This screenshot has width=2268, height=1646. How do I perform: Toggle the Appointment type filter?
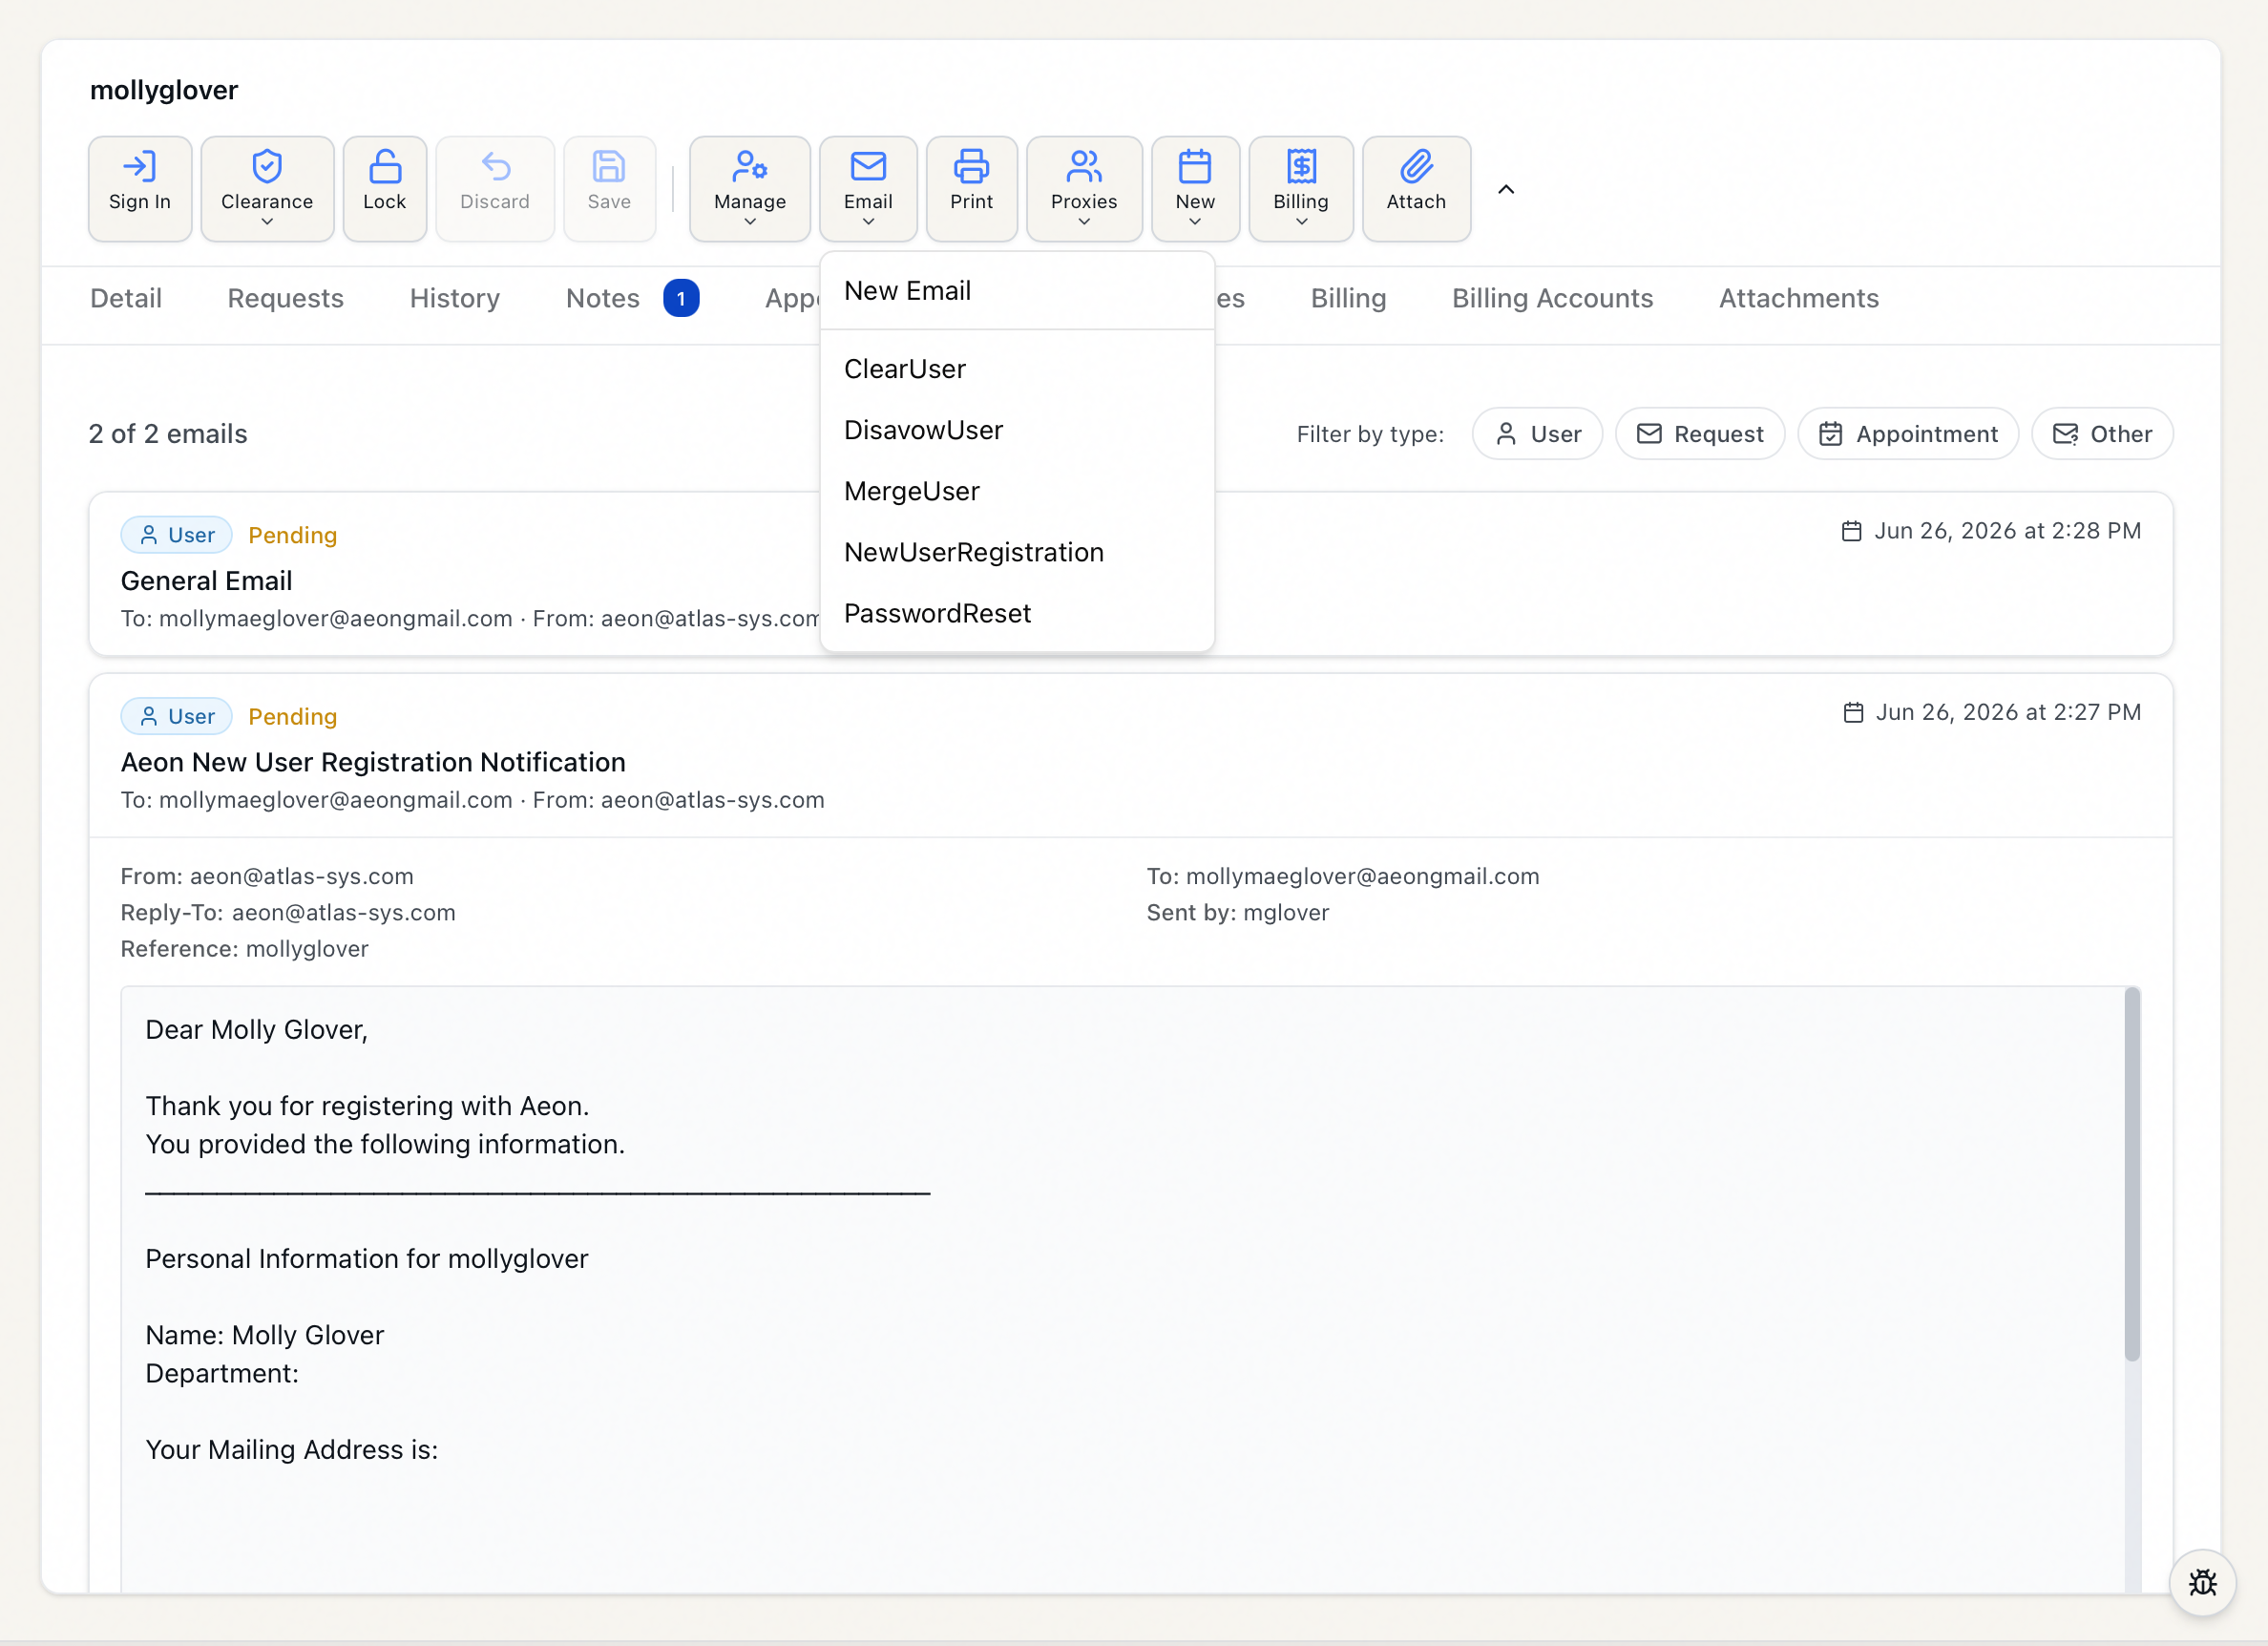[x=1908, y=434]
